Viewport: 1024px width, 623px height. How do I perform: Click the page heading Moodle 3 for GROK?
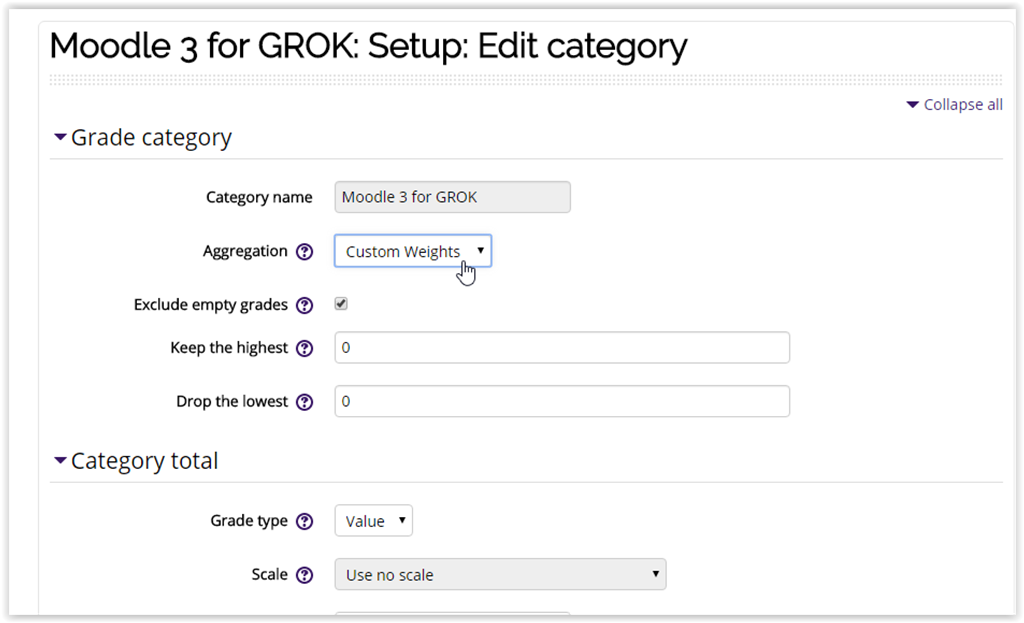(x=368, y=46)
